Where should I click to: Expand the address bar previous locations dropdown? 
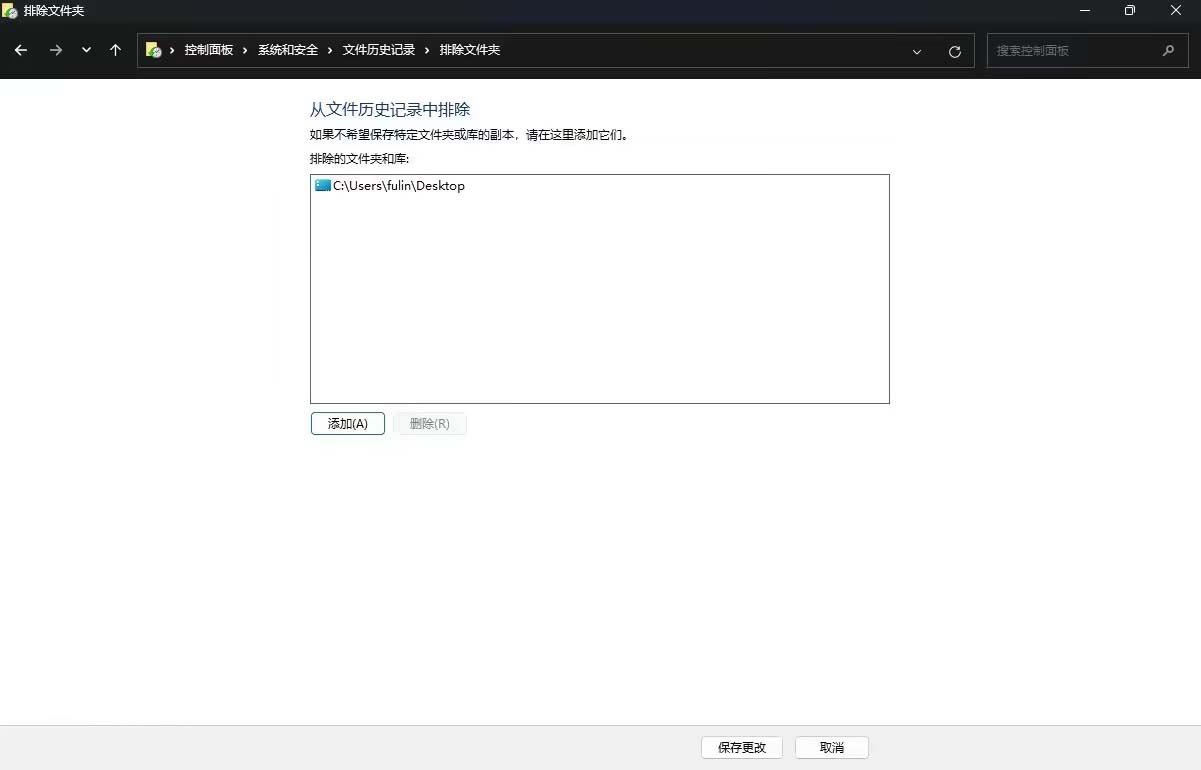click(x=916, y=51)
